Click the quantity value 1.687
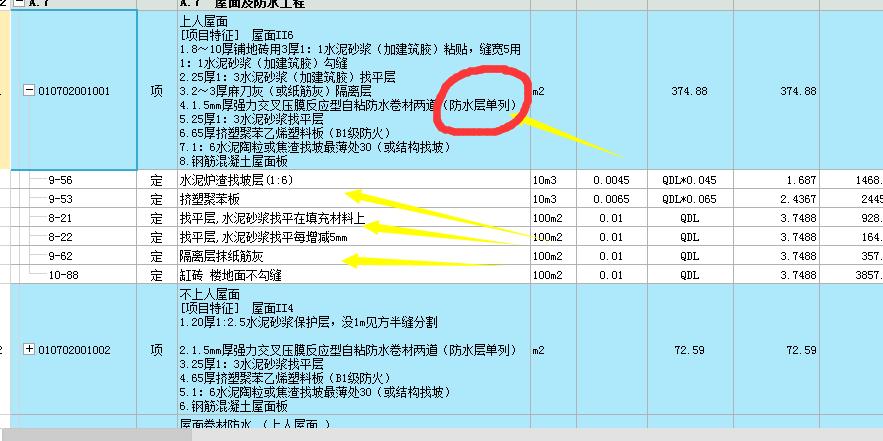Image resolution: width=883 pixels, height=441 pixels. click(801, 180)
